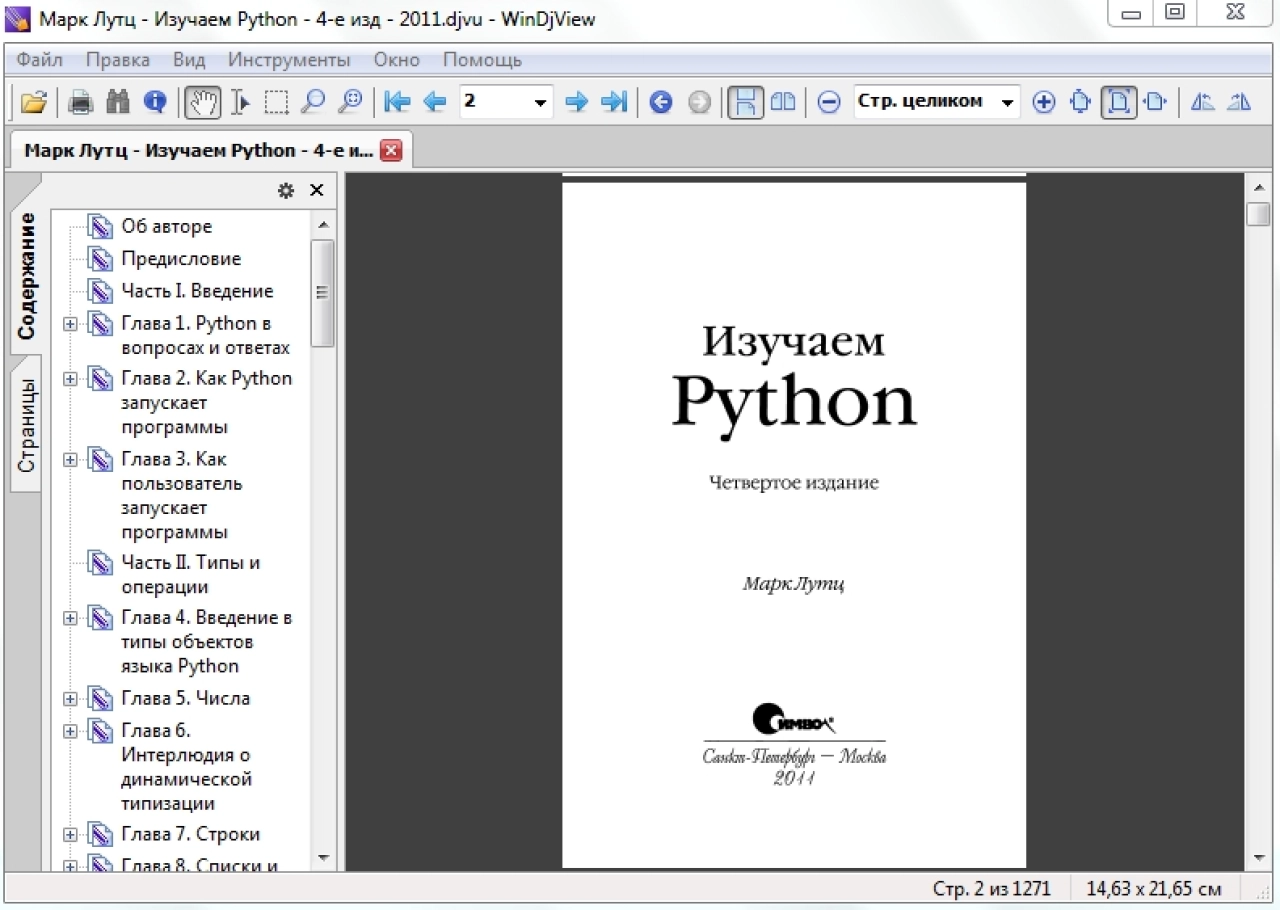
Task: Expand Глава 5. Числа node
Action: (70, 699)
